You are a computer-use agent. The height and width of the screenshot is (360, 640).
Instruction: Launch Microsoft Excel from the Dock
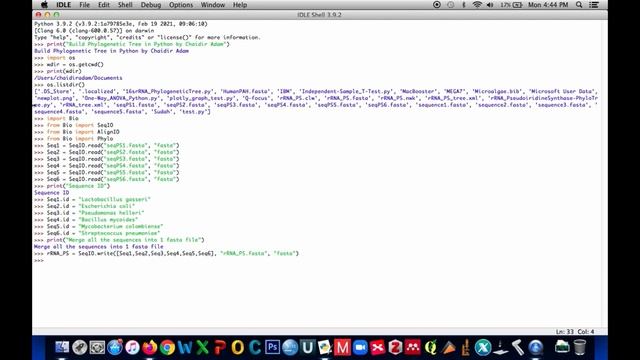click(x=202, y=347)
